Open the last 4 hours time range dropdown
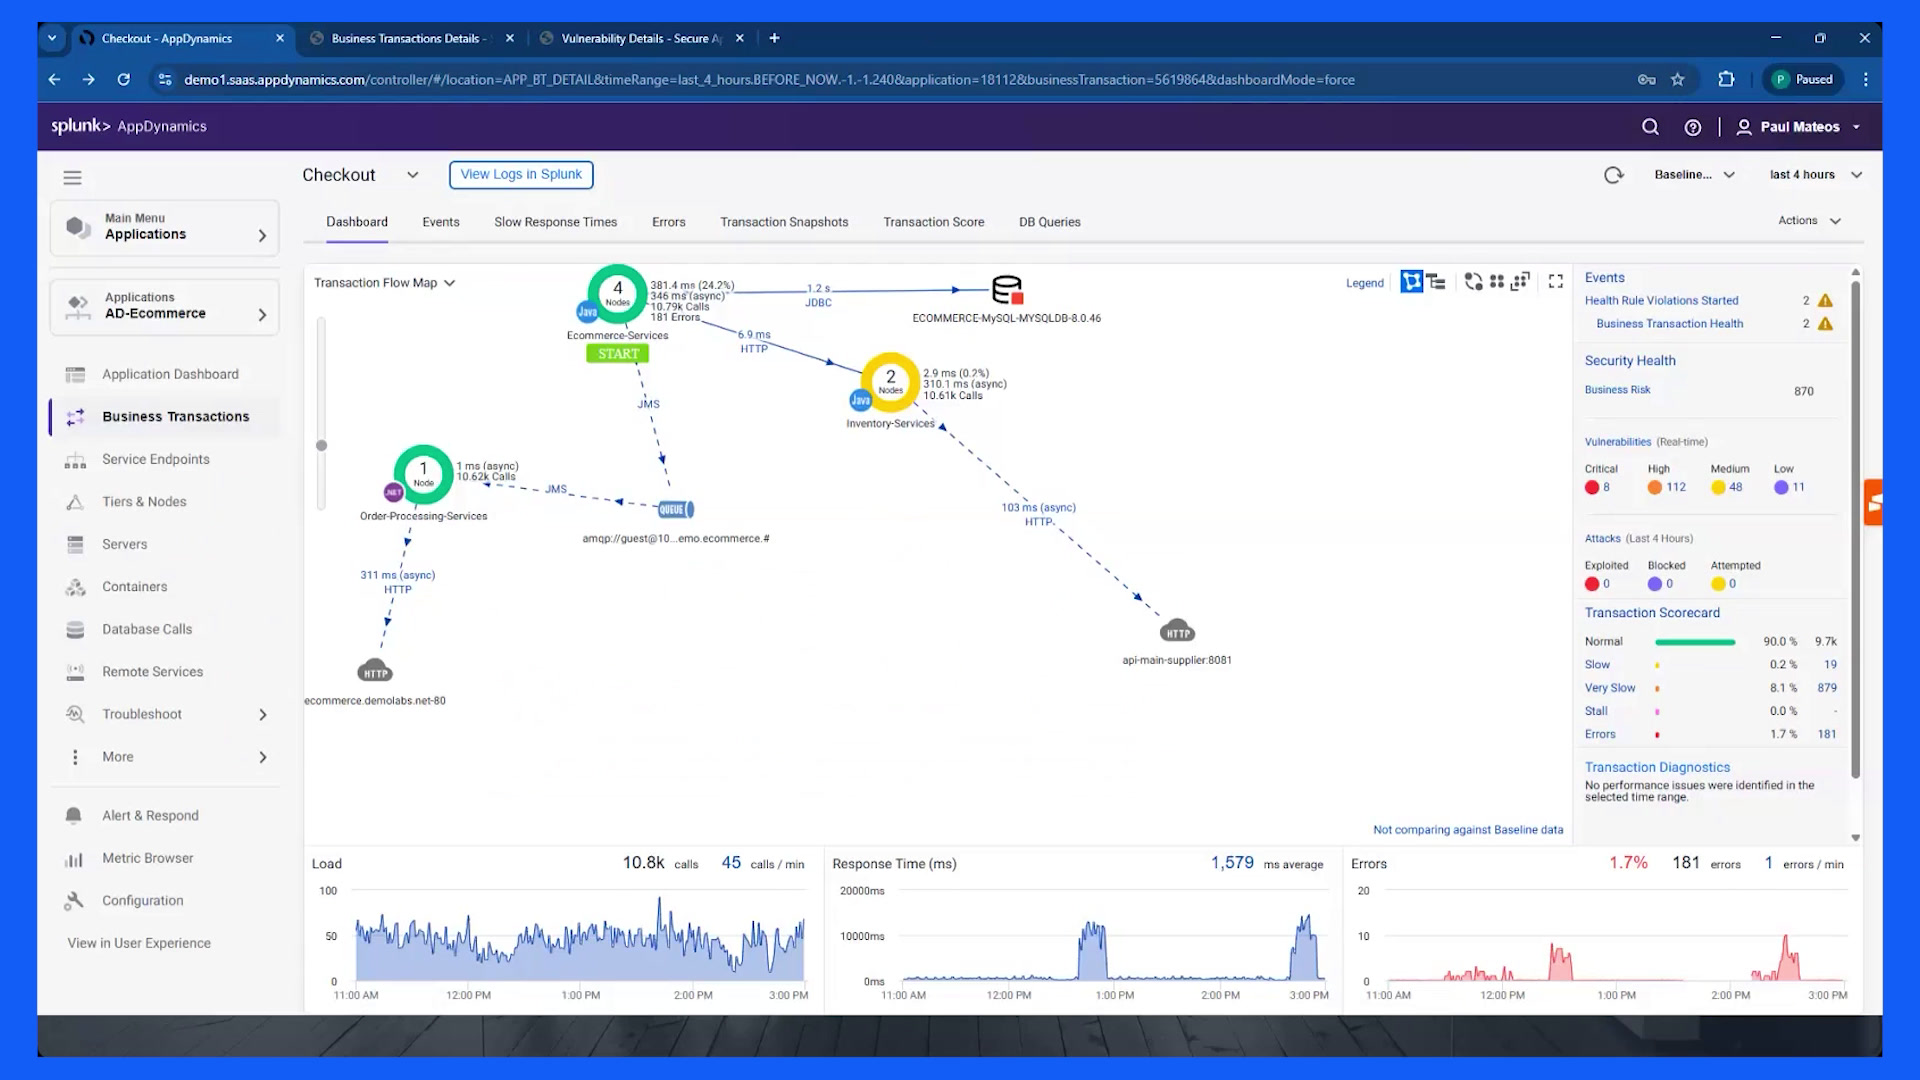Image resolution: width=1920 pixels, height=1080 pixels. [x=1815, y=175]
